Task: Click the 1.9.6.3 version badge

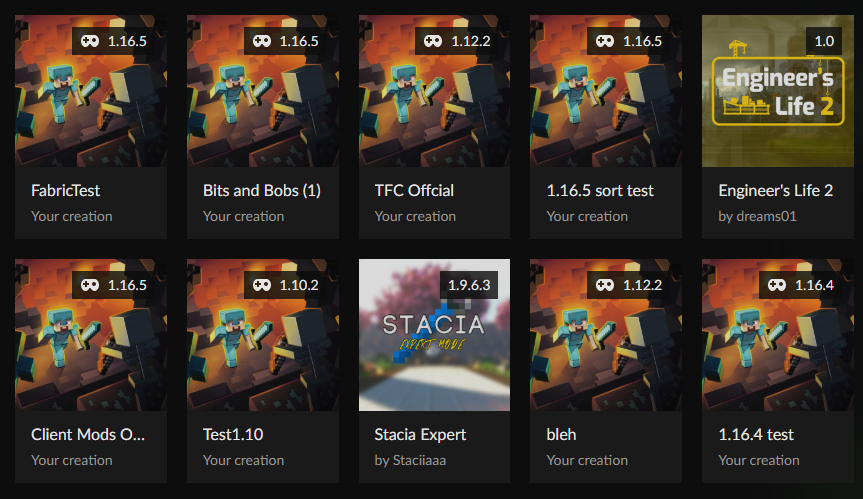Action: click(x=469, y=285)
